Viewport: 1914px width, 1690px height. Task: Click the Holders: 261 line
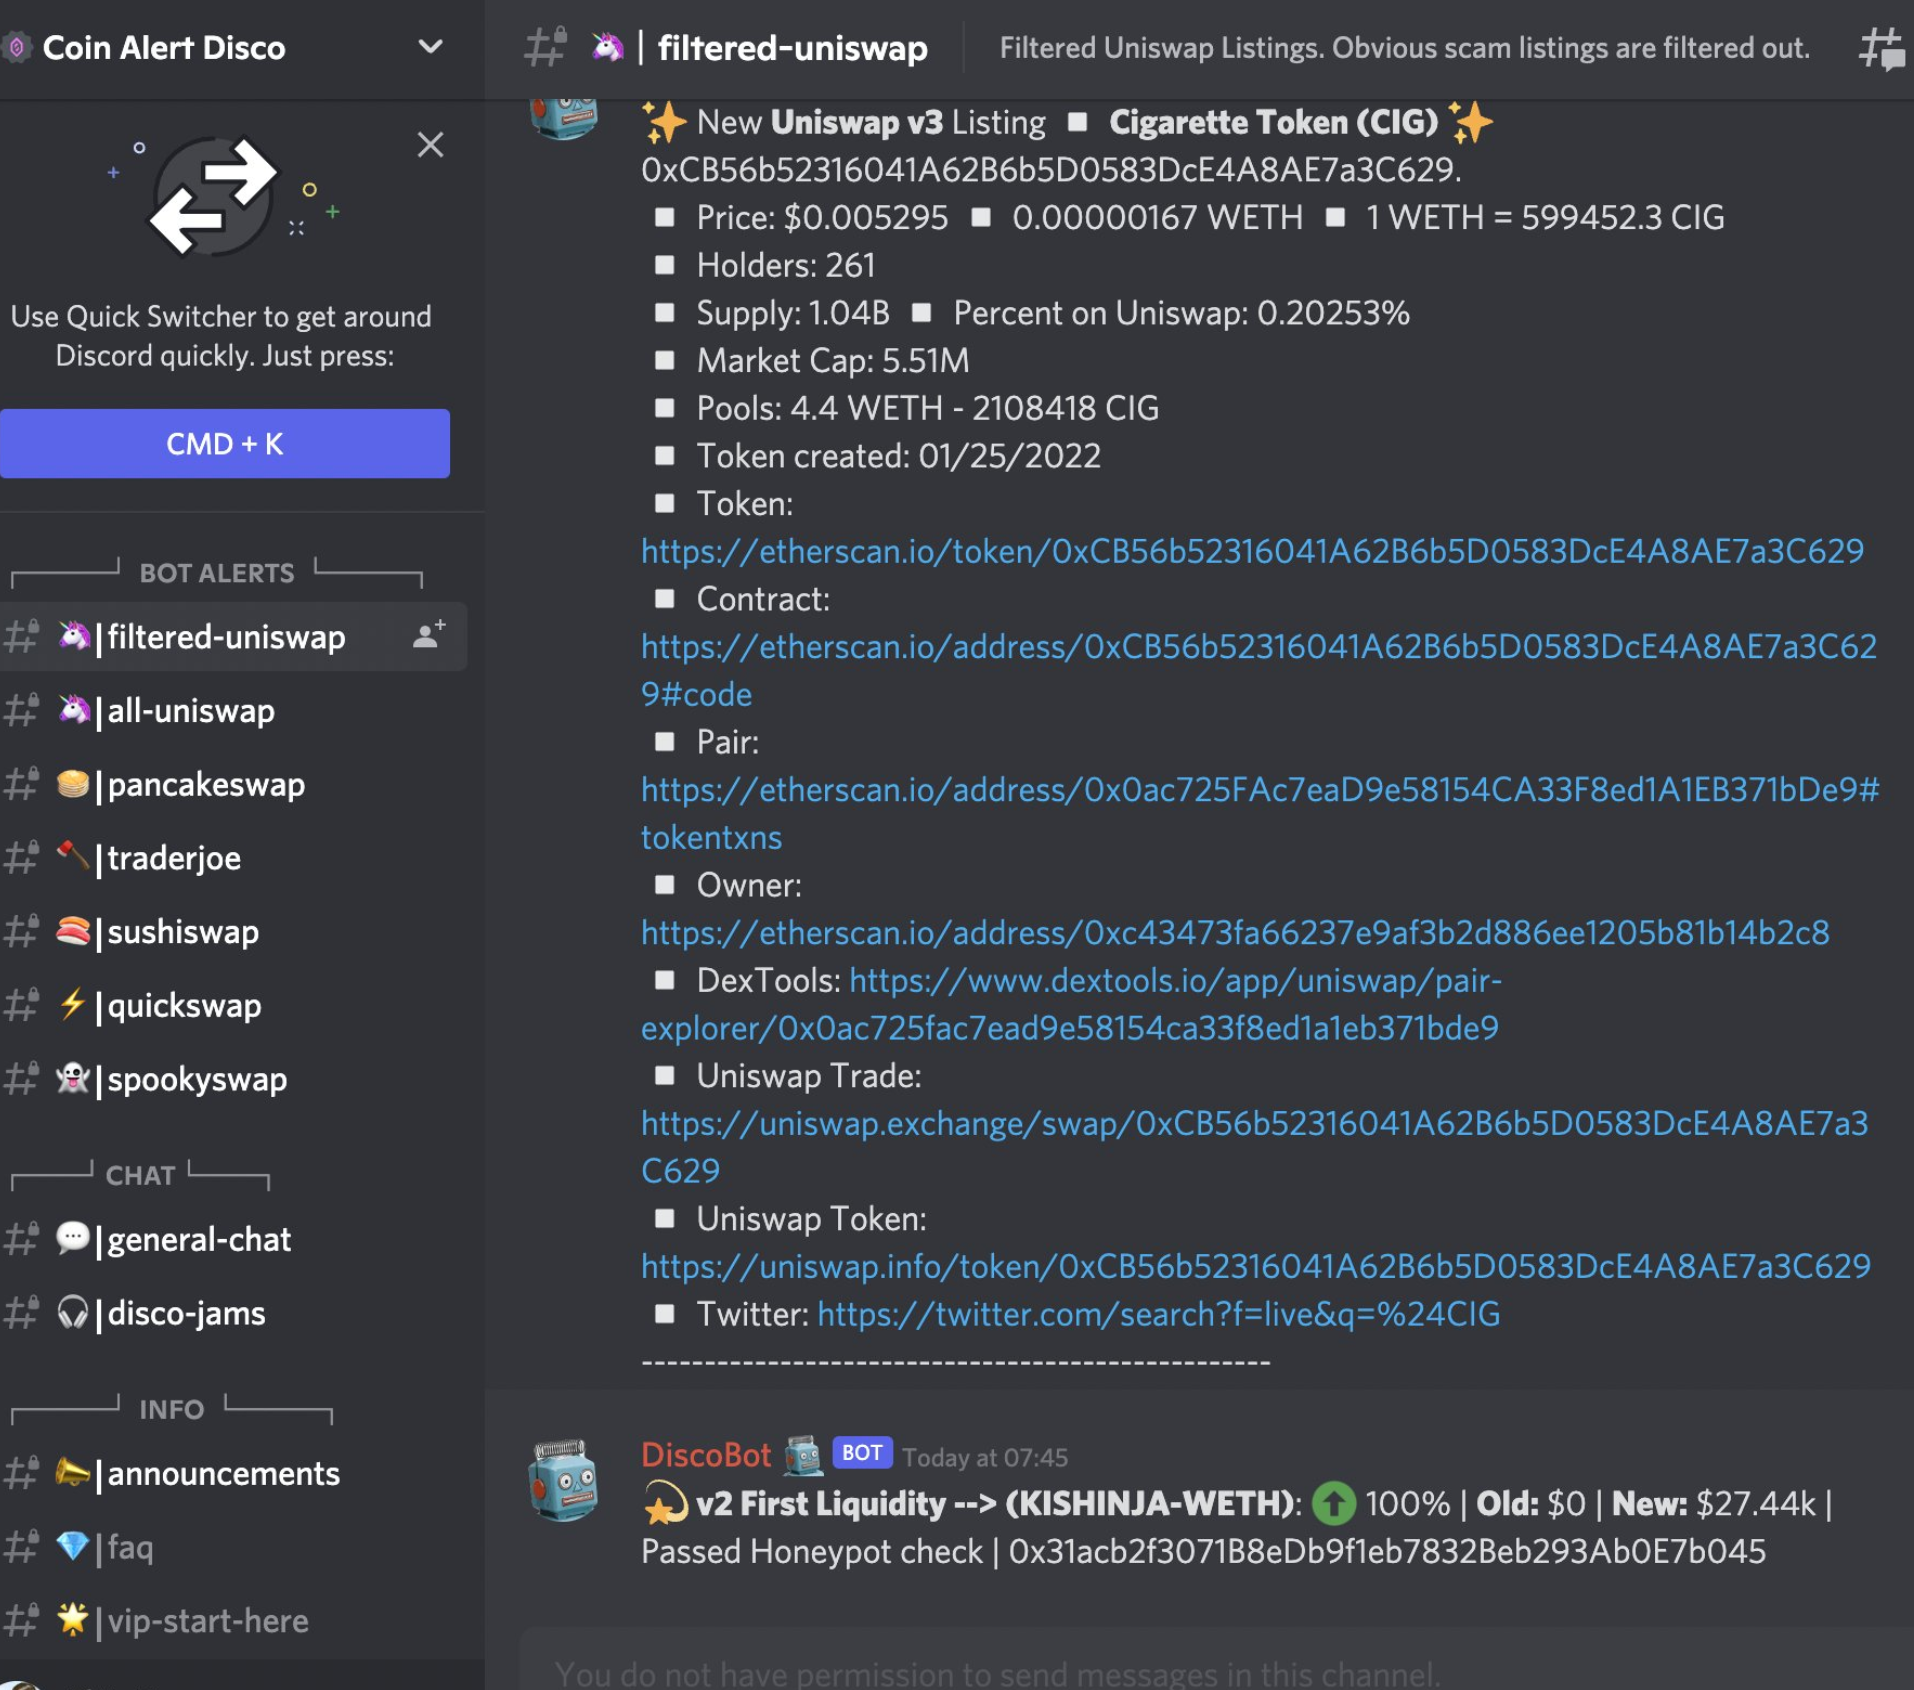point(786,266)
